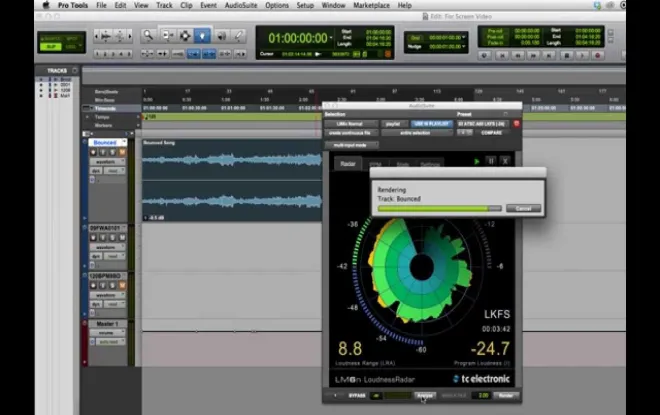Click the Render button
660x415 pixels.
506,396
